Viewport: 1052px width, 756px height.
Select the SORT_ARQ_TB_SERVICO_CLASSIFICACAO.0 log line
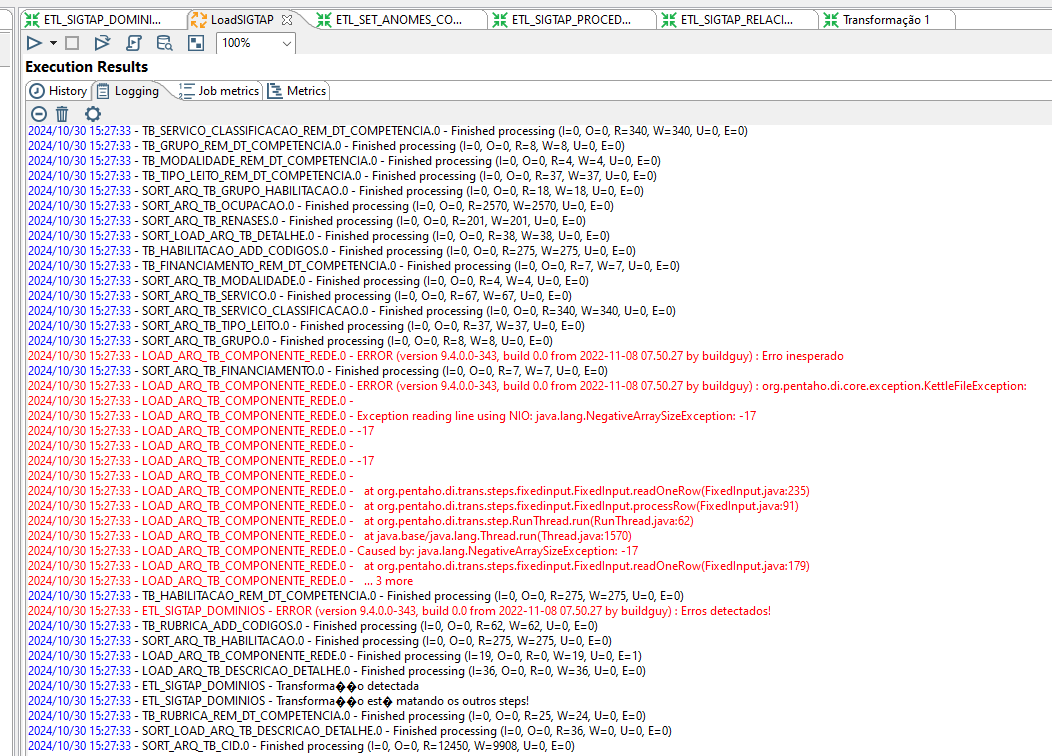tap(352, 311)
